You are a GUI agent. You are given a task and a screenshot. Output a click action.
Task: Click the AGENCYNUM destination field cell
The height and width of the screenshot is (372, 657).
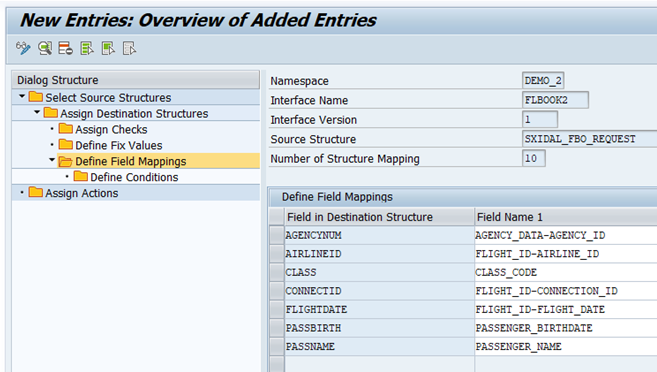coord(379,235)
